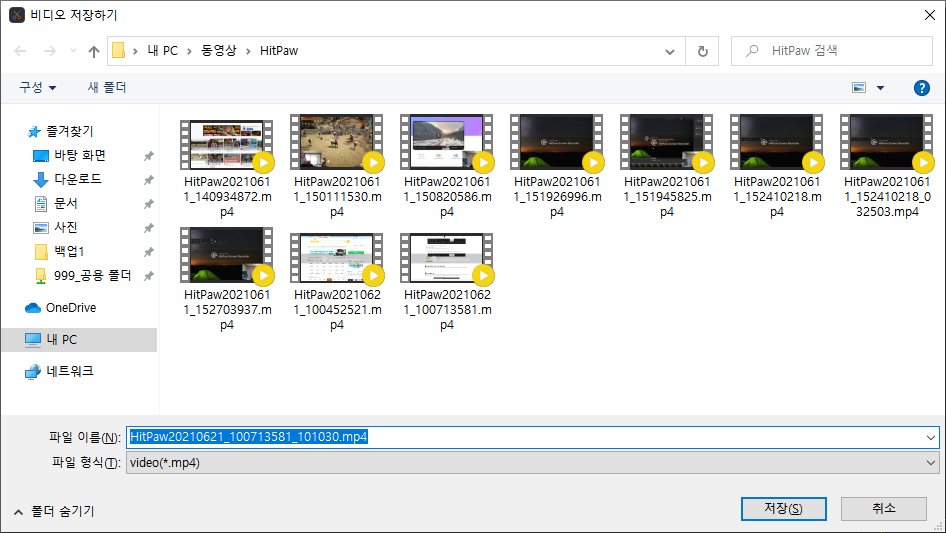Image resolution: width=946 pixels, height=533 pixels.
Task: Click file name text HitPaw20210611_150111530.mp4
Action: [337, 197]
